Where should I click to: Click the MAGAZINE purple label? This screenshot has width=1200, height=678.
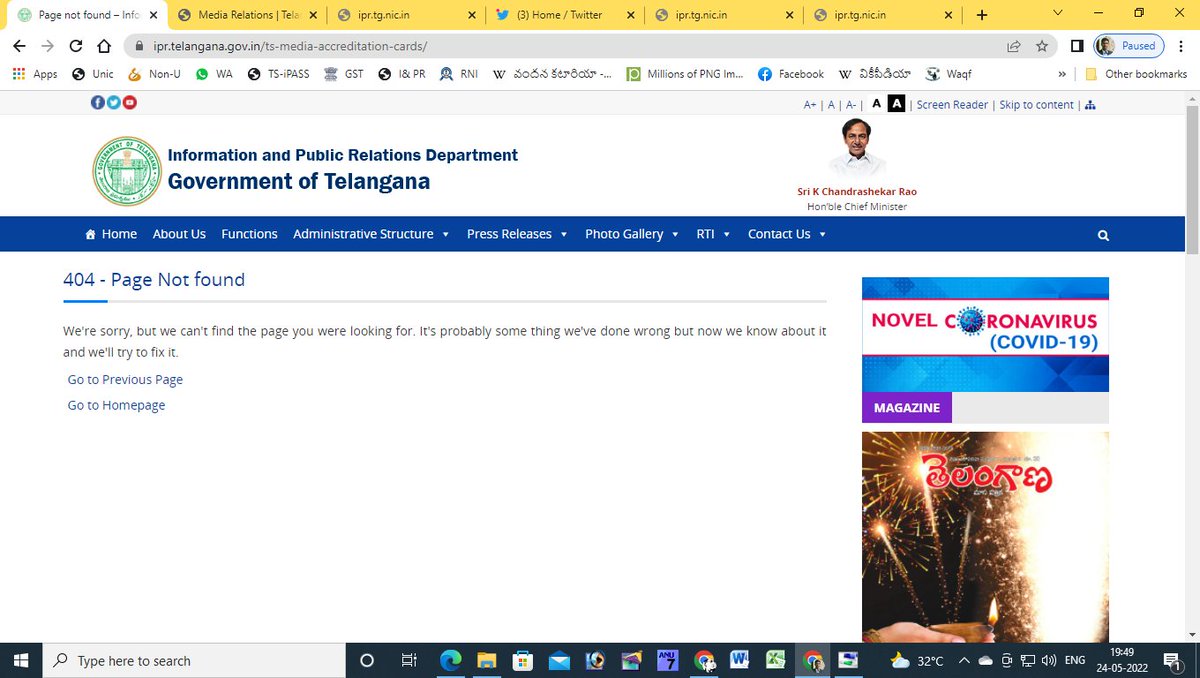(906, 408)
